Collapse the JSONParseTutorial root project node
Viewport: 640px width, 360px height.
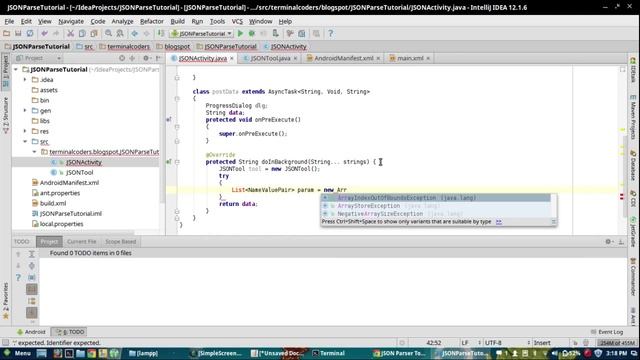16,69
